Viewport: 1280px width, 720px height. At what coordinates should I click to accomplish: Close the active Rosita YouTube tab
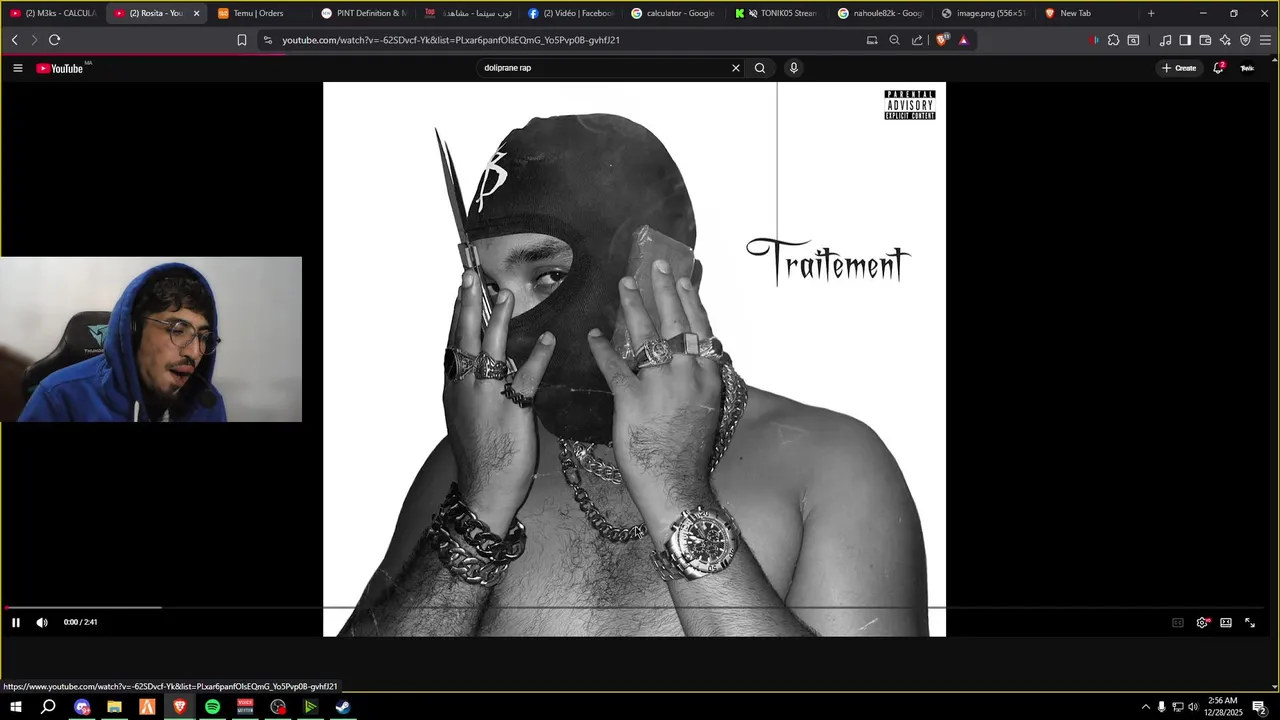coord(196,13)
